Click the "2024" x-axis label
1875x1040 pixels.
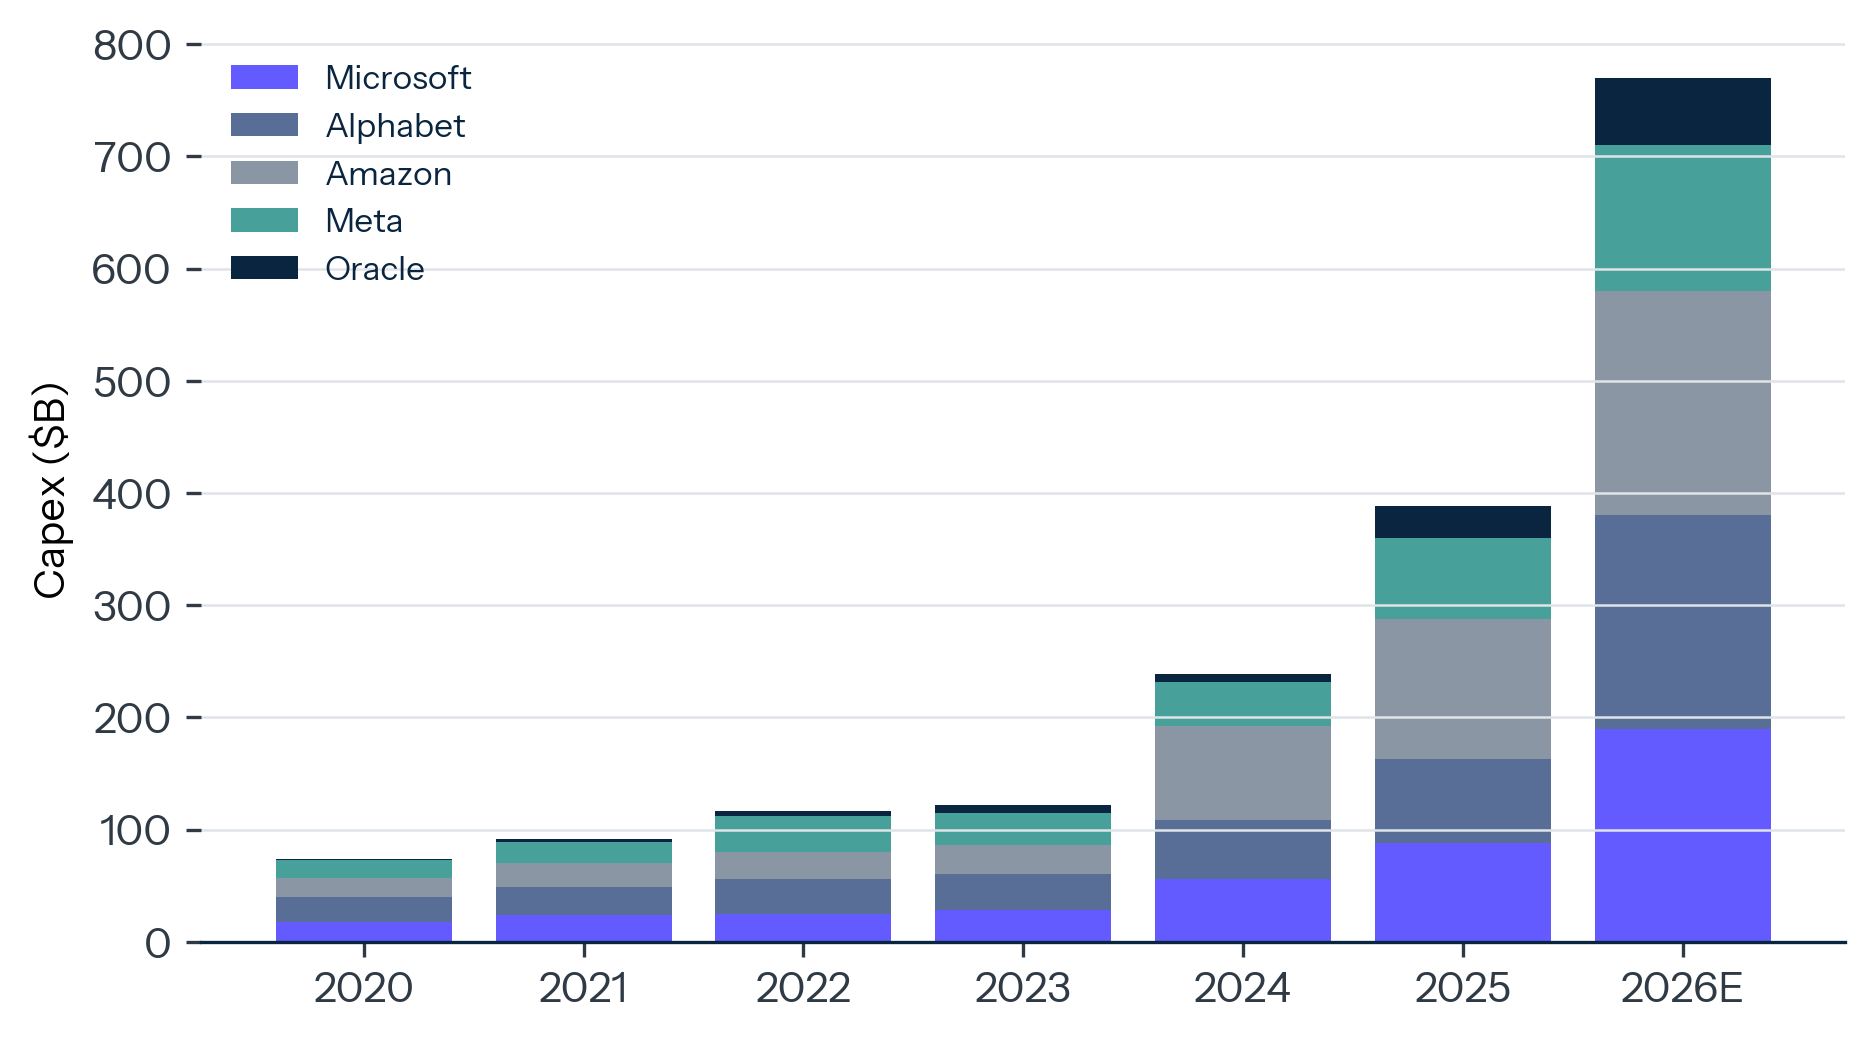click(1243, 988)
